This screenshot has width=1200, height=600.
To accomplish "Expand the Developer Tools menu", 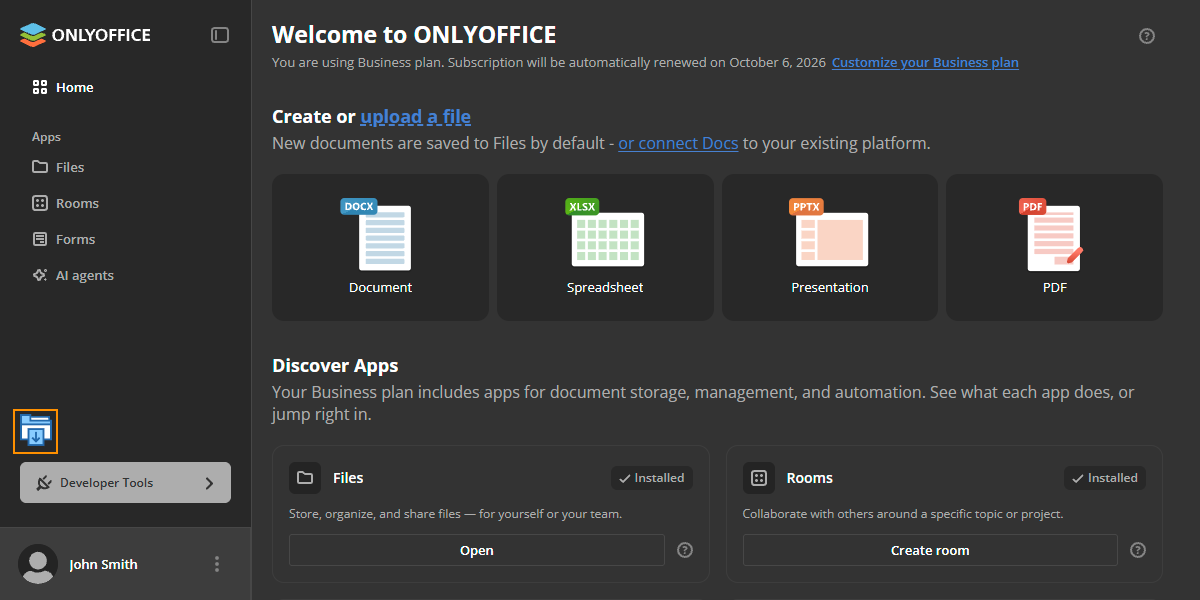I will coord(125,483).
